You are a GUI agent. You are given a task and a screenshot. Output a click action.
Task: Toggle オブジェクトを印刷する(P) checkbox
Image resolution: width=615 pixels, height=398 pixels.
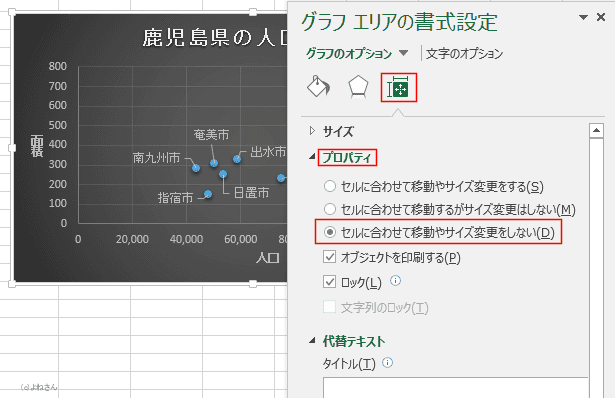coord(329,257)
